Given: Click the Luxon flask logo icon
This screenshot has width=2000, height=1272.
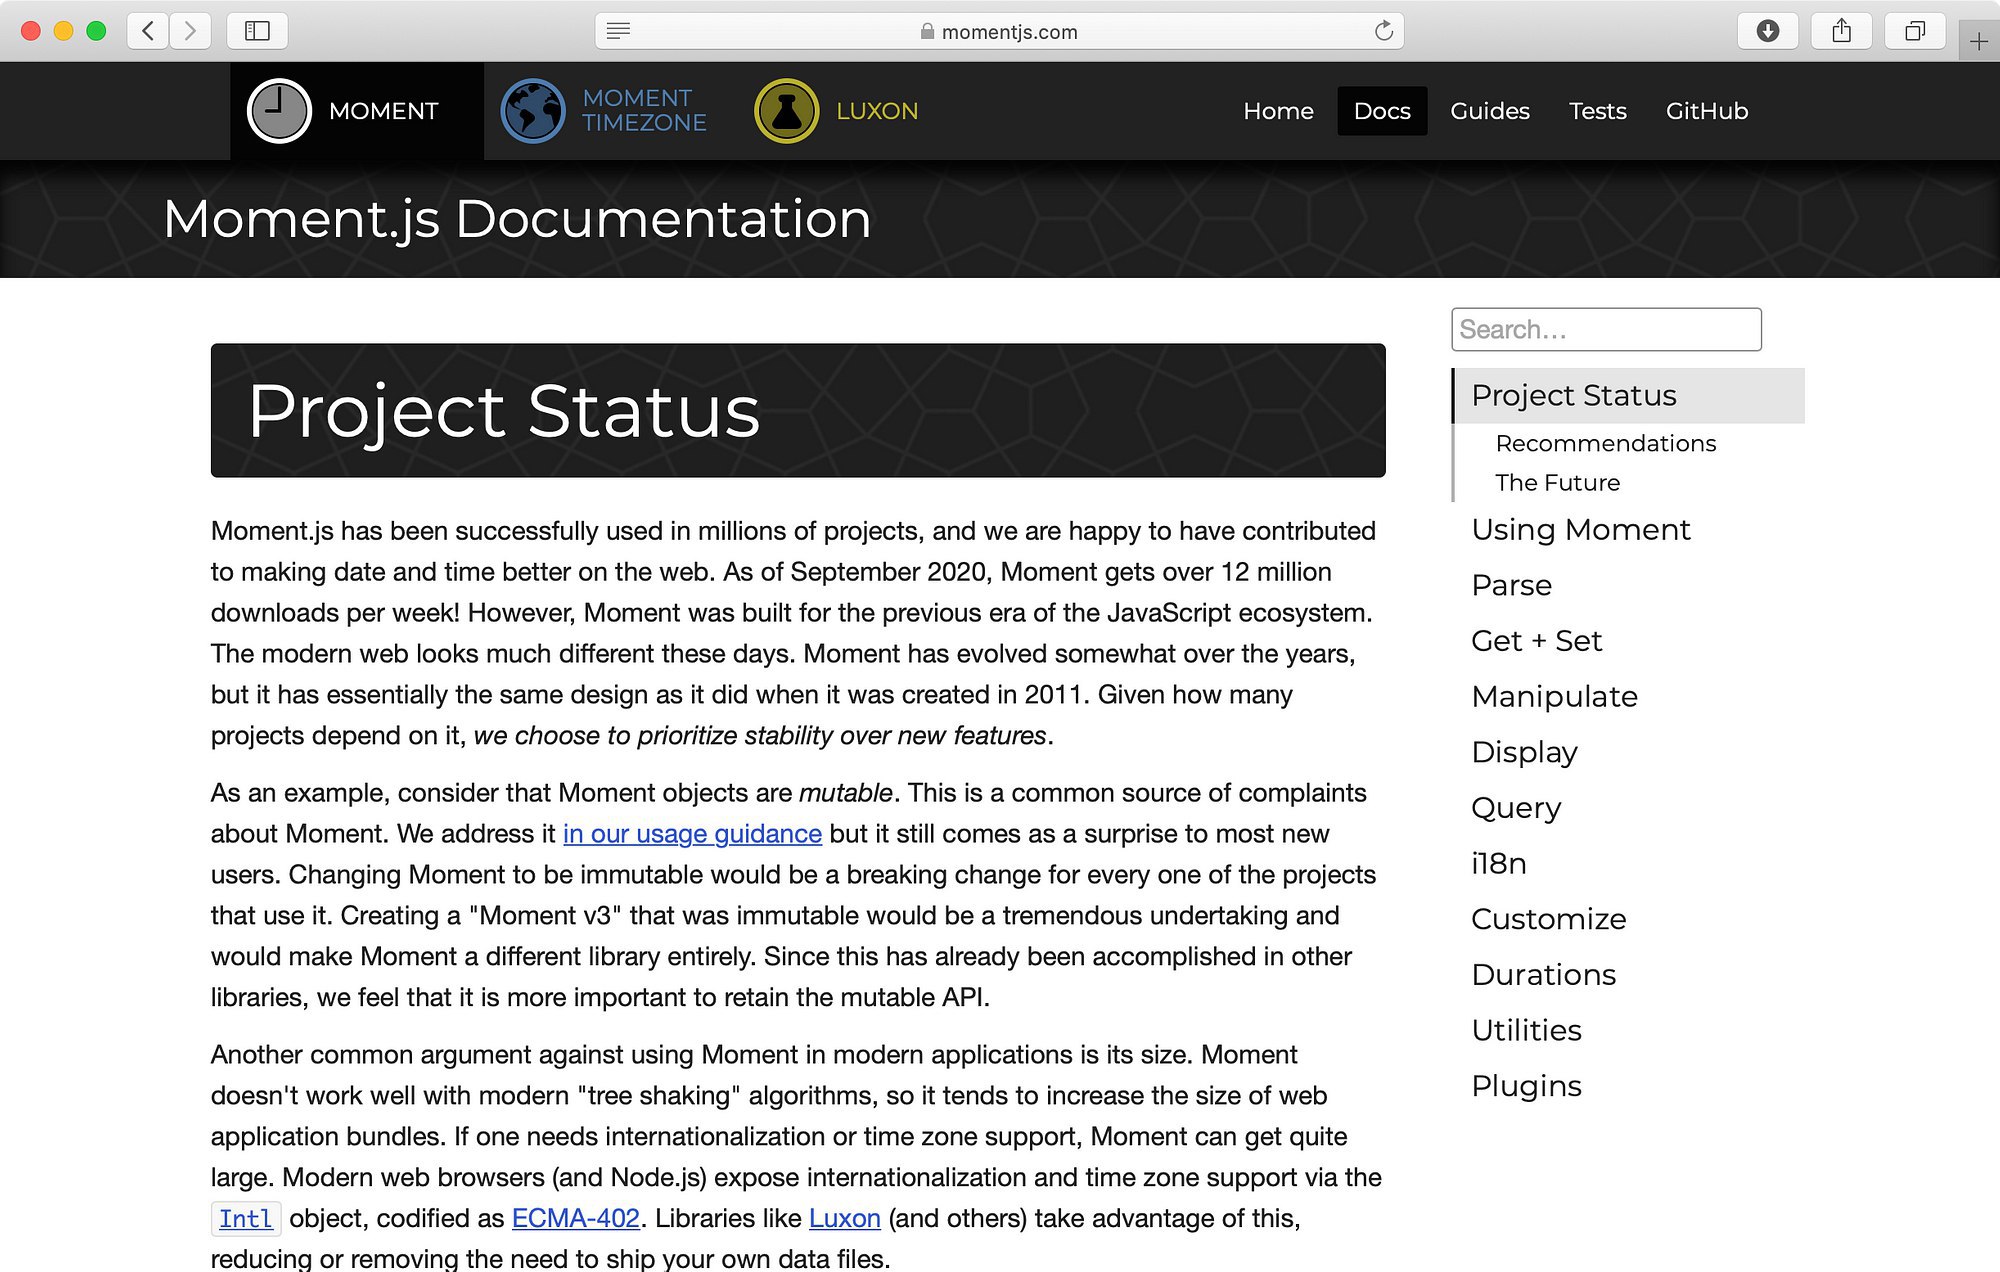Looking at the screenshot, I should tap(786, 111).
